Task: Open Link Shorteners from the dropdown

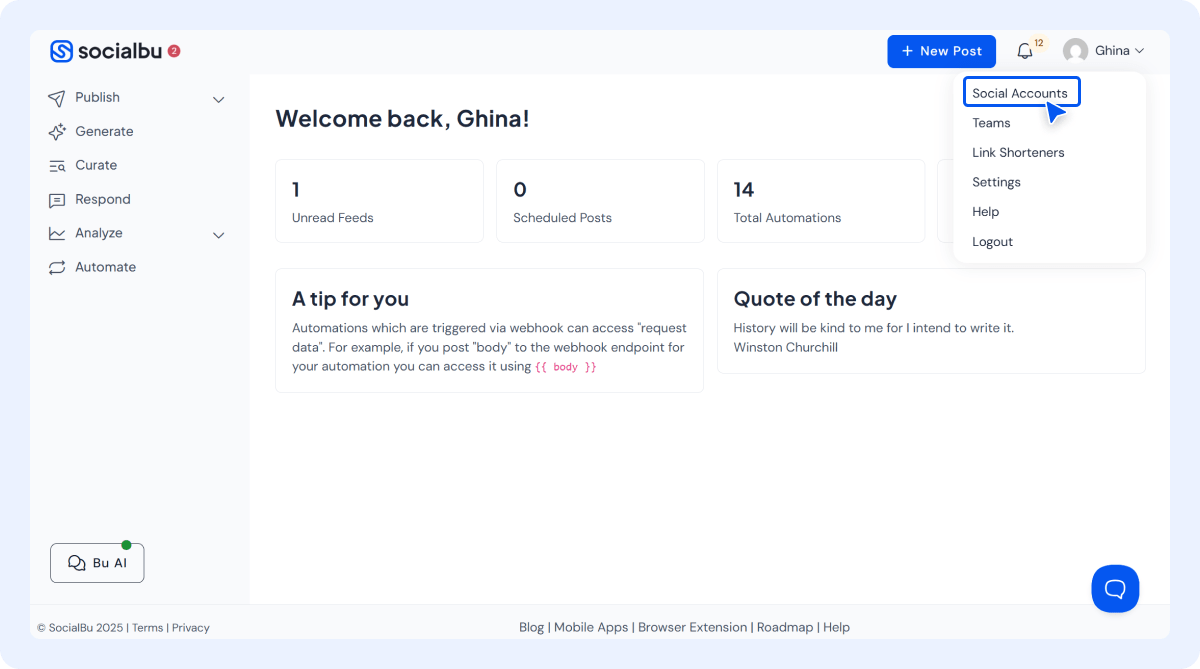Action: 1018,153
